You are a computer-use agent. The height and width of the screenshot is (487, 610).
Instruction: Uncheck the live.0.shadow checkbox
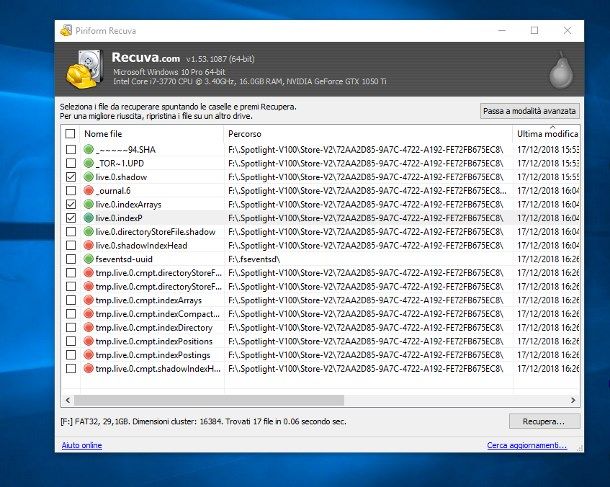point(71,177)
